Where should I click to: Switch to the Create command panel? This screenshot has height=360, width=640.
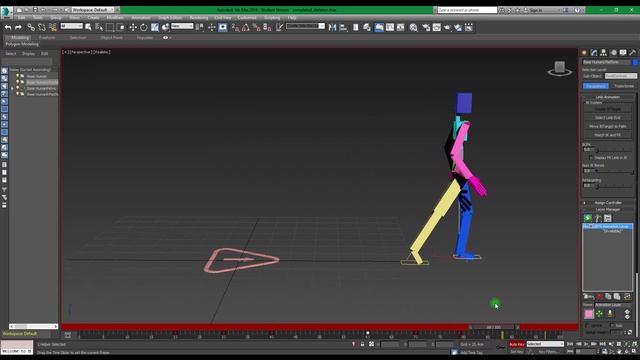tap(584, 53)
